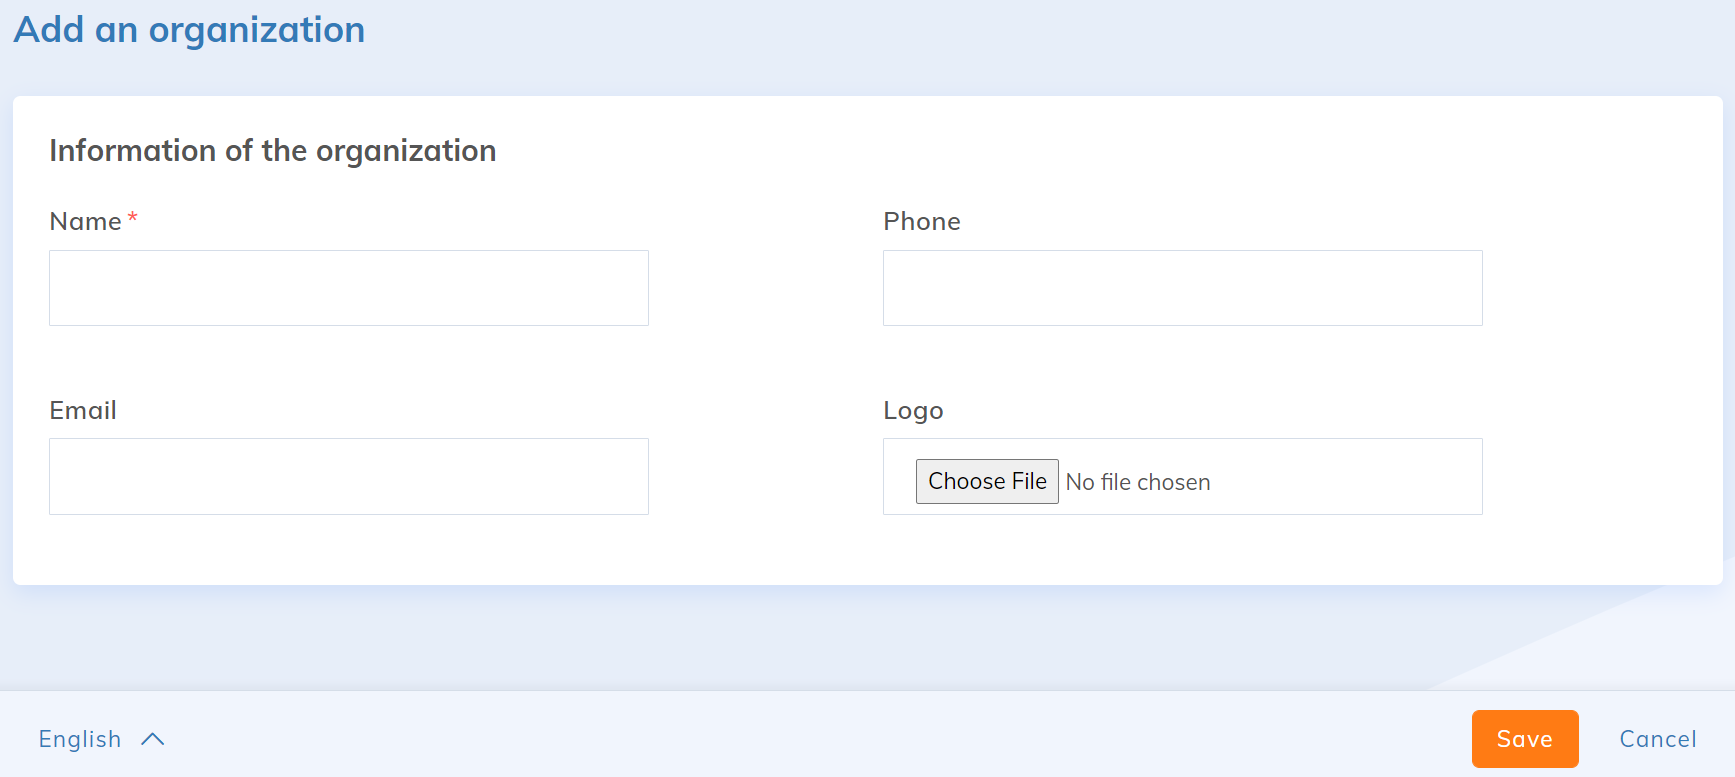1735x777 pixels.
Task: Click the word "organization" in the page title
Action: 256,30
